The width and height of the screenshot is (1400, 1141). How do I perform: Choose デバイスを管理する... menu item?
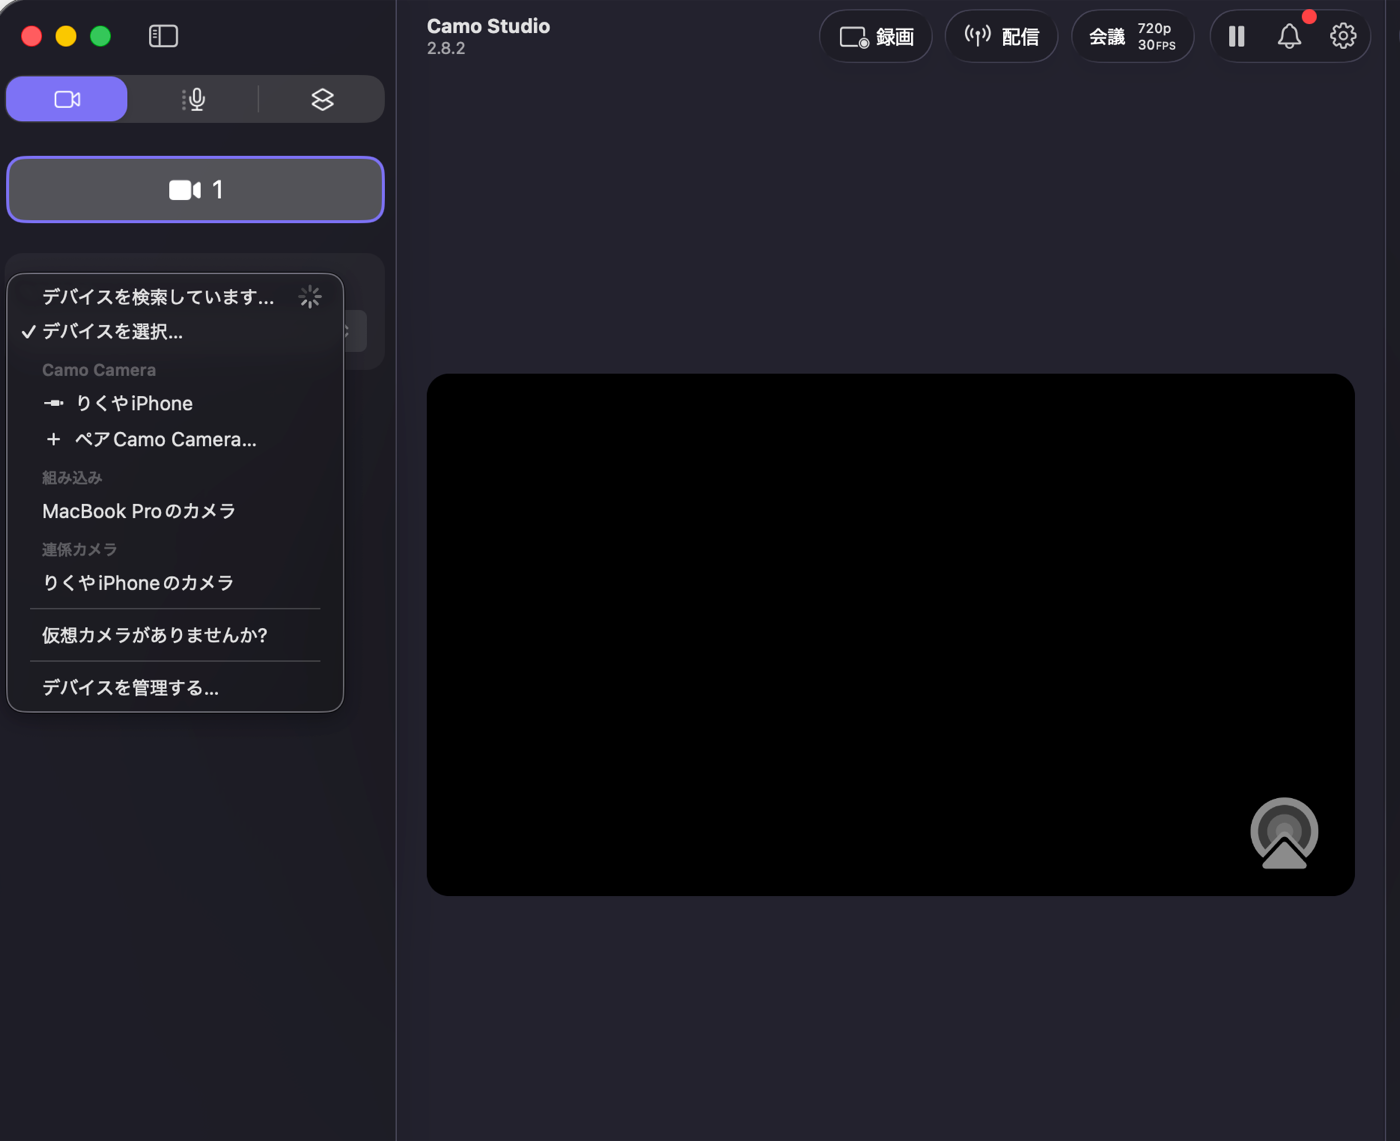point(175,688)
